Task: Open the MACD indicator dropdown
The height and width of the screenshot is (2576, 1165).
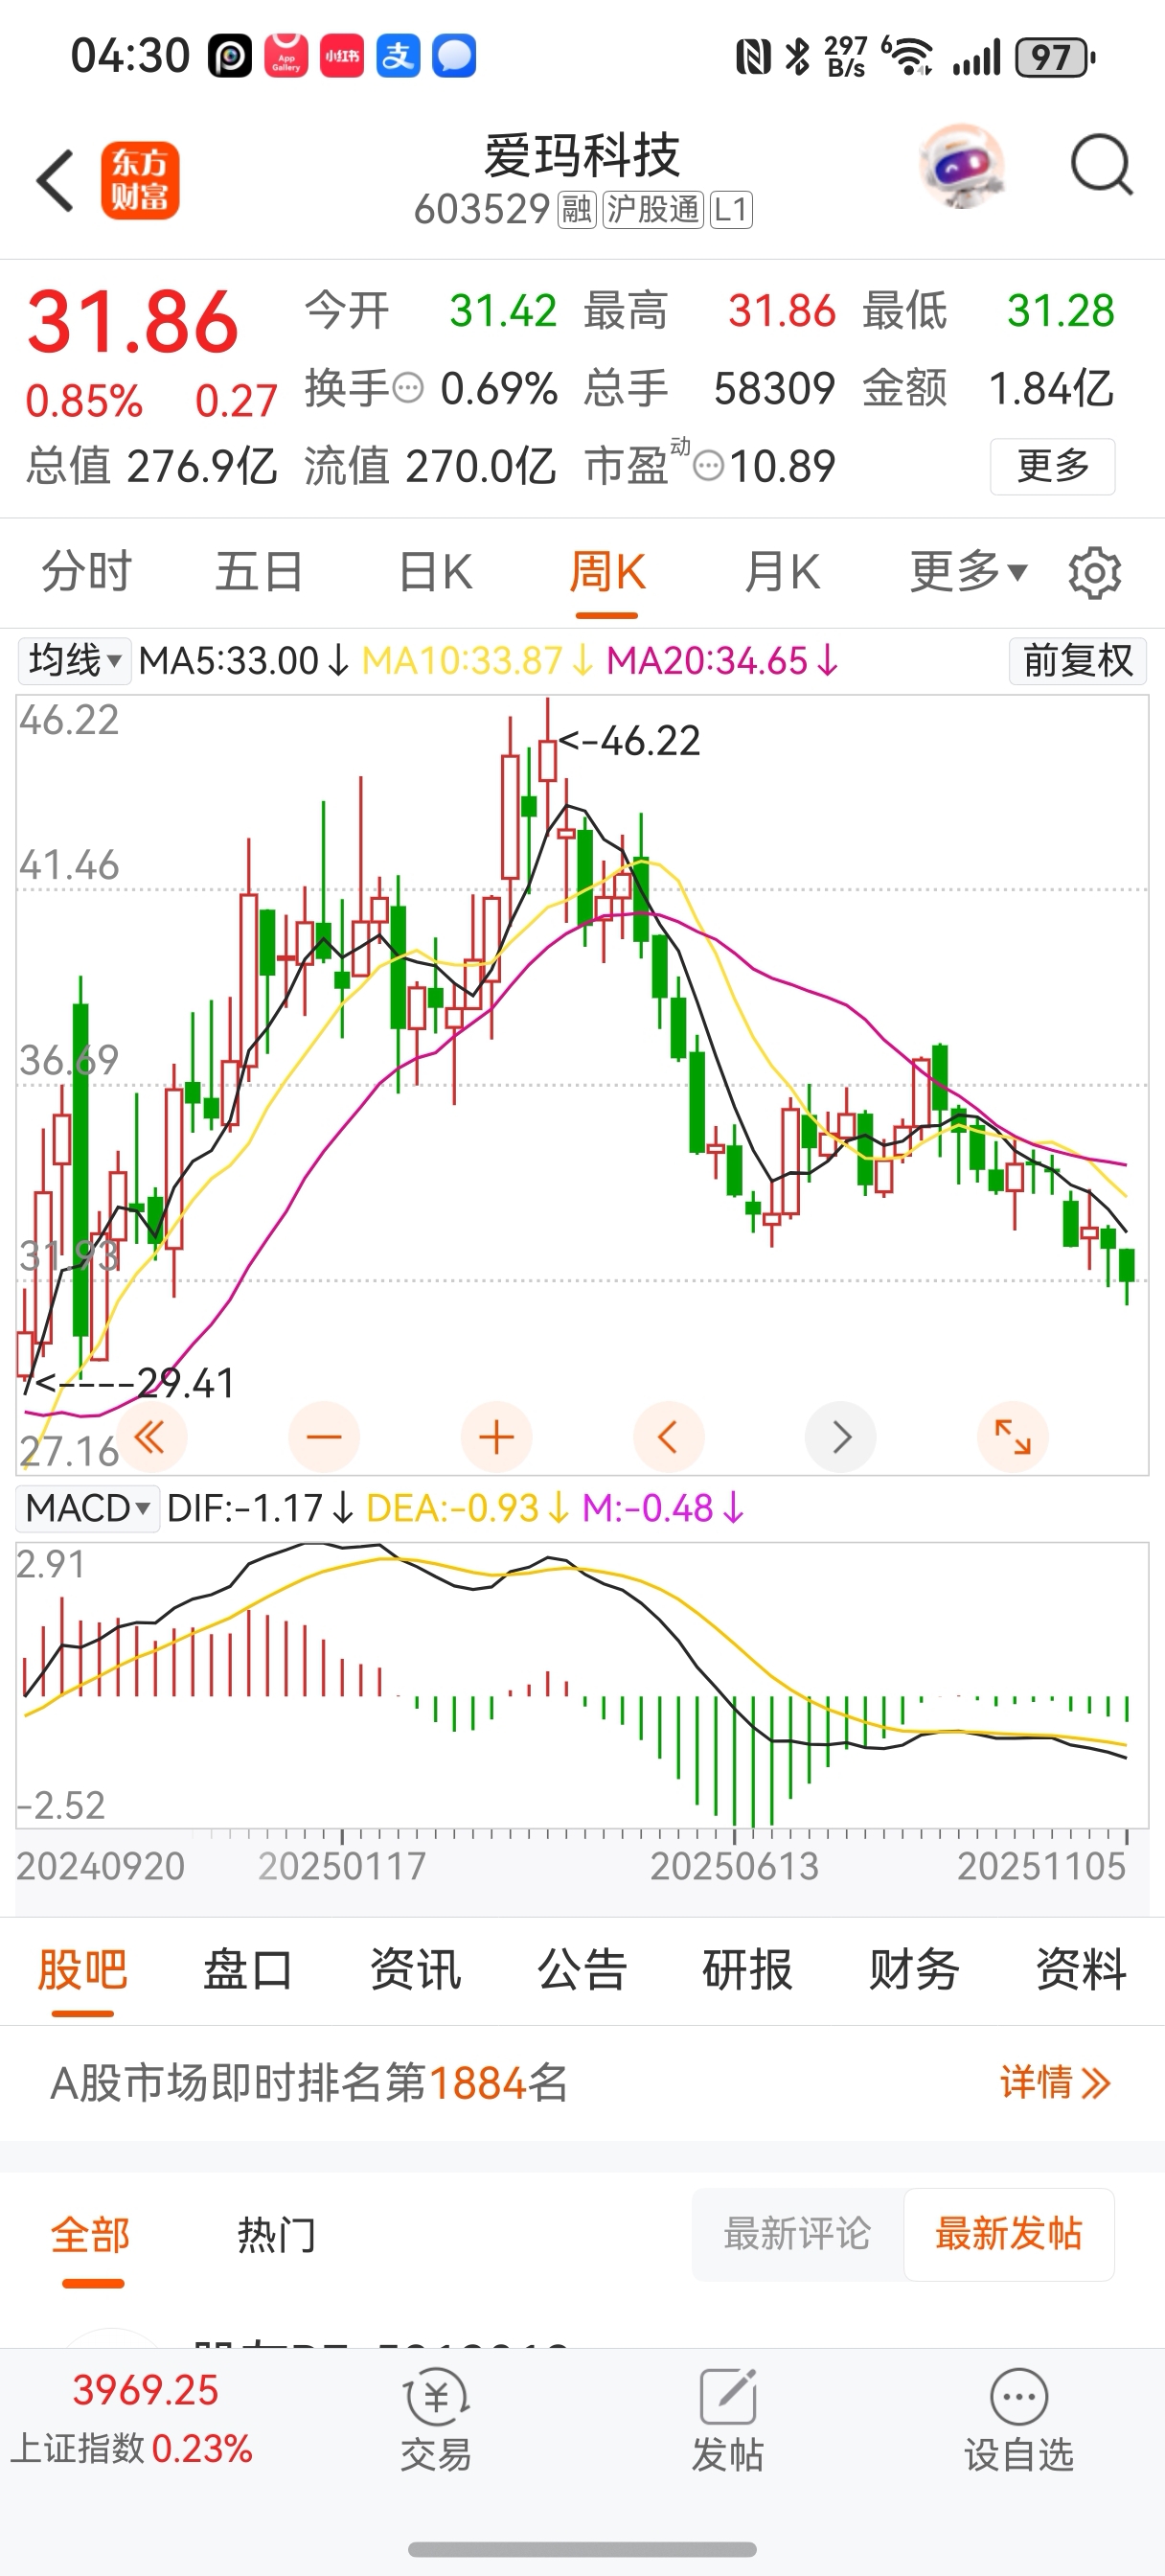Action: pos(88,1508)
